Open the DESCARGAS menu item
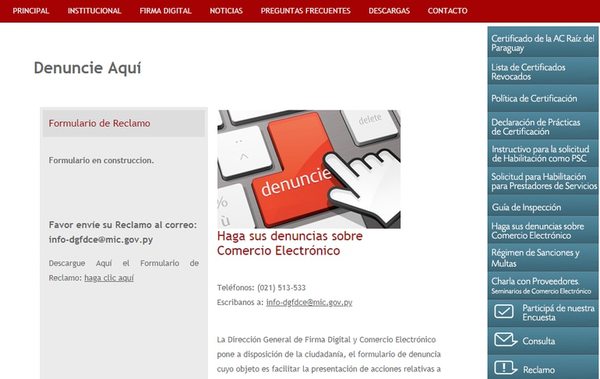Screen dimensions: 600x379 point(389,11)
